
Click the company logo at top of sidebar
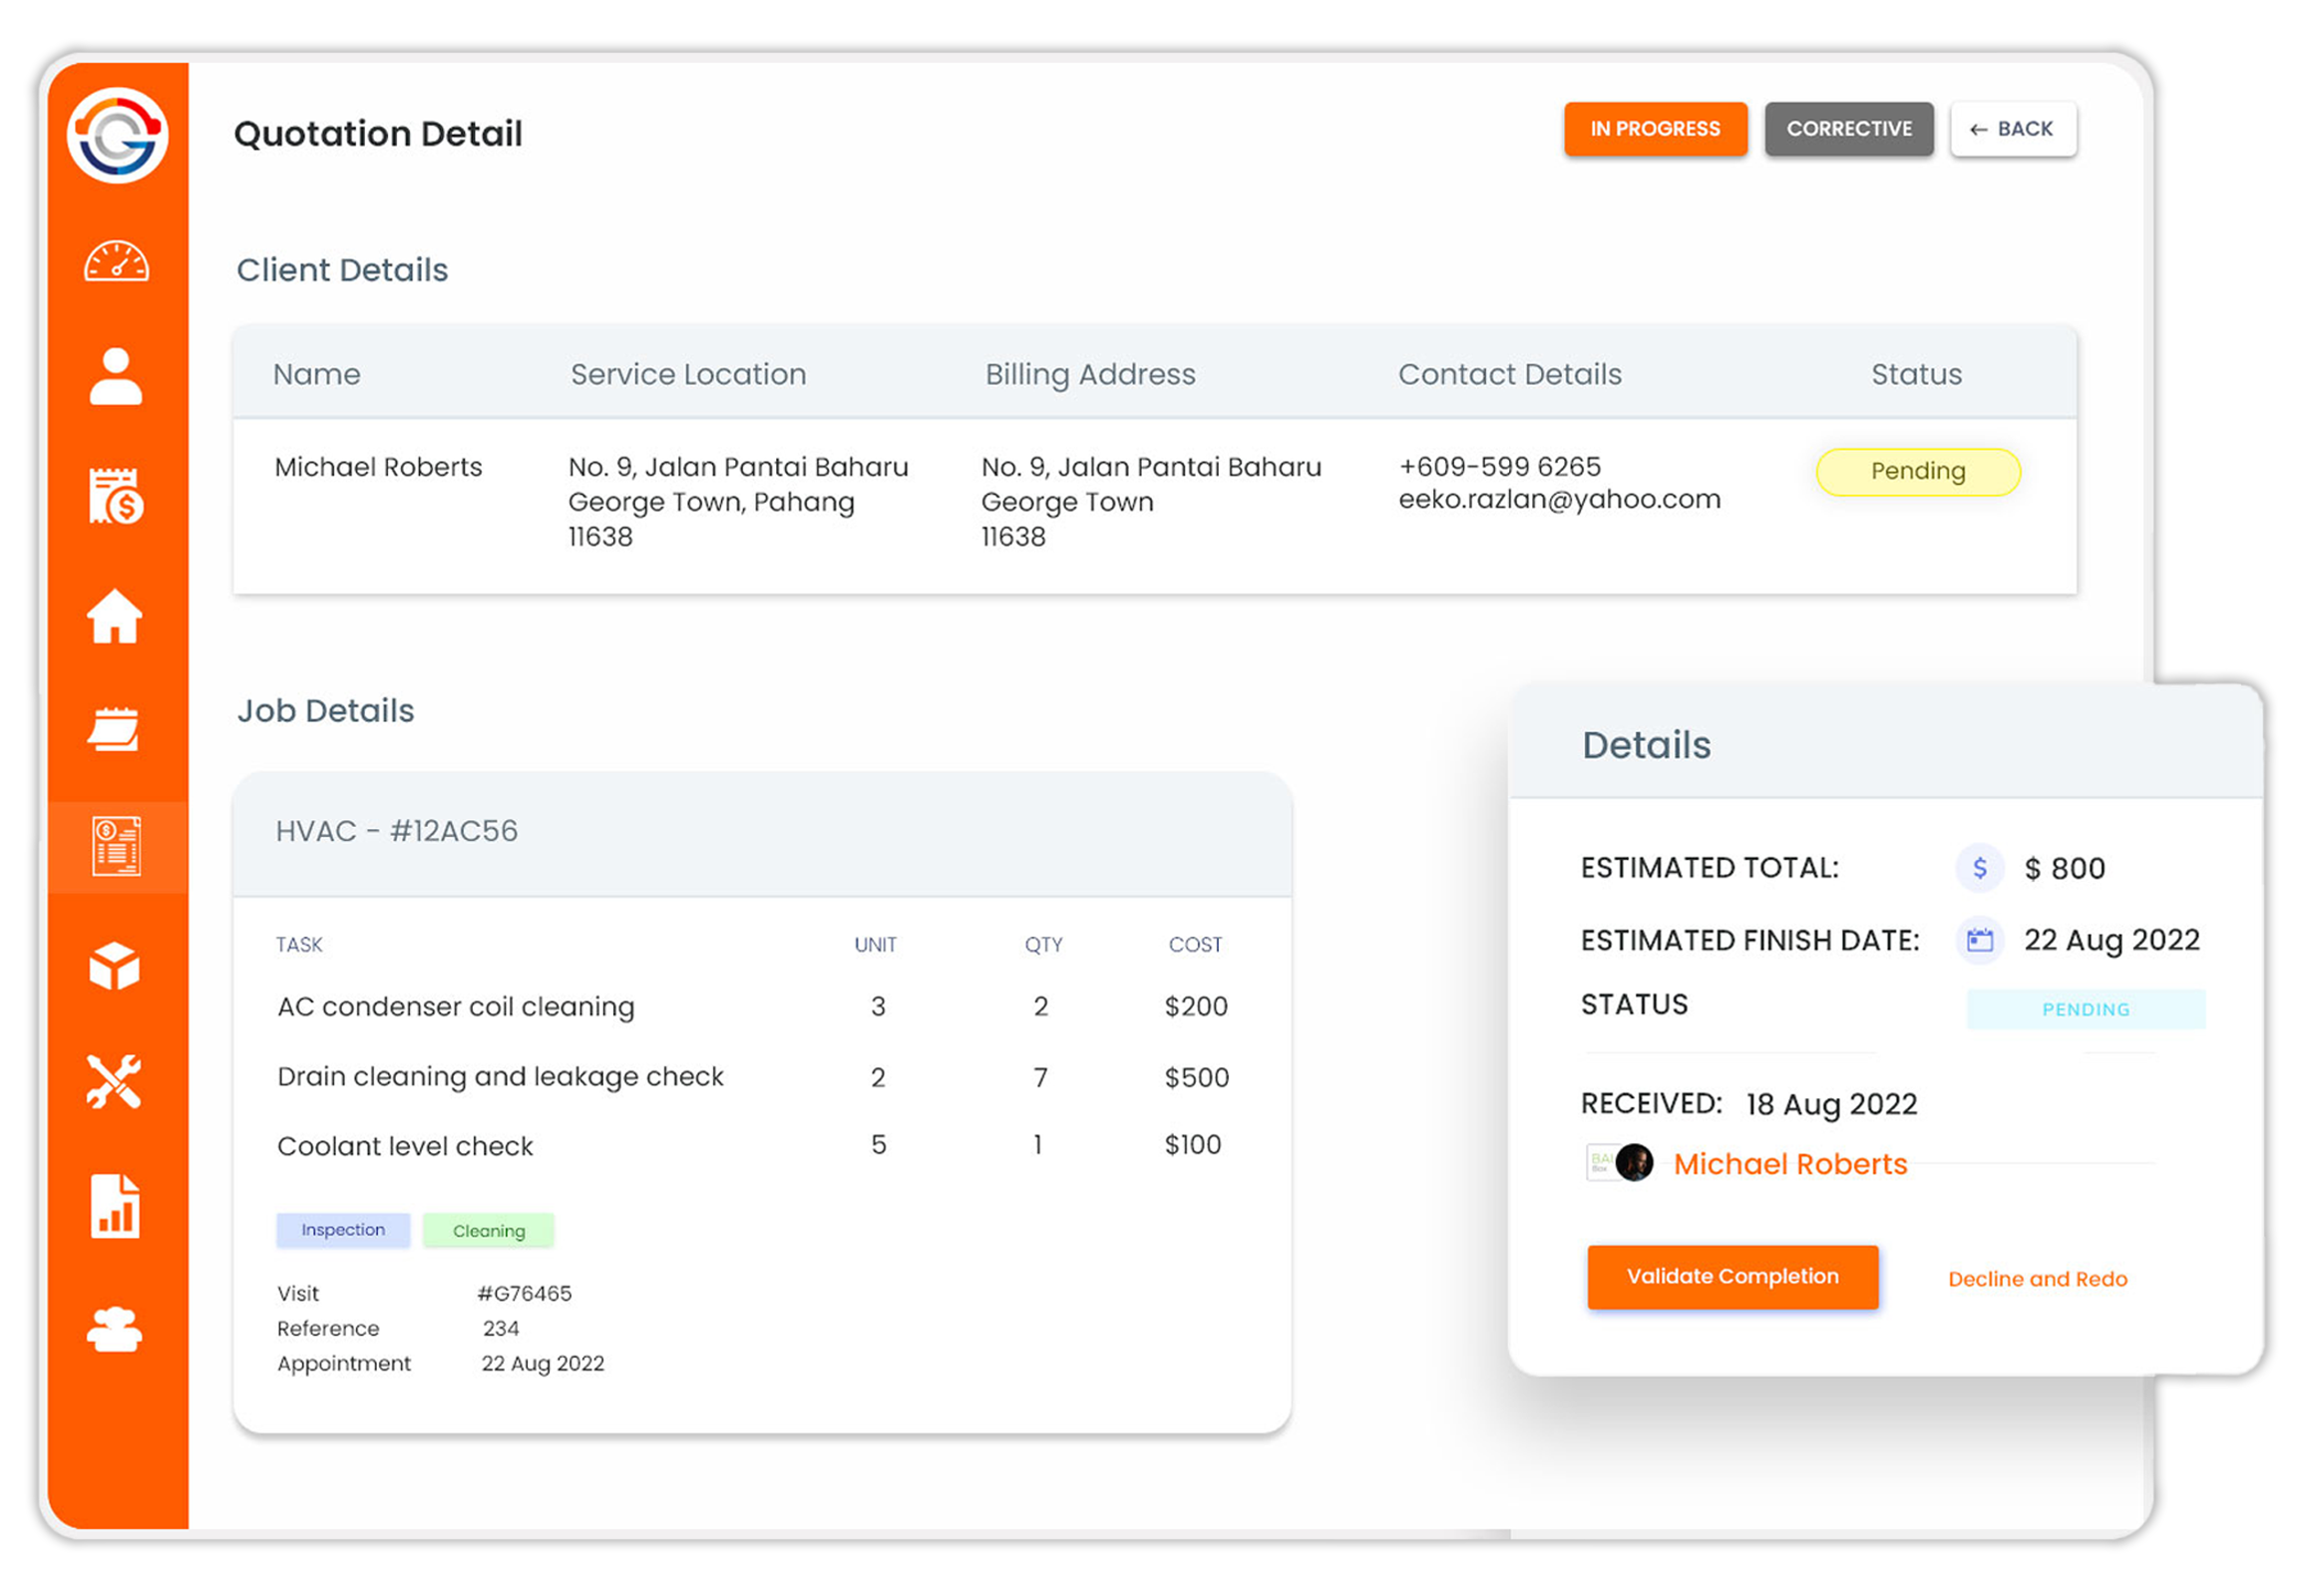click(117, 135)
